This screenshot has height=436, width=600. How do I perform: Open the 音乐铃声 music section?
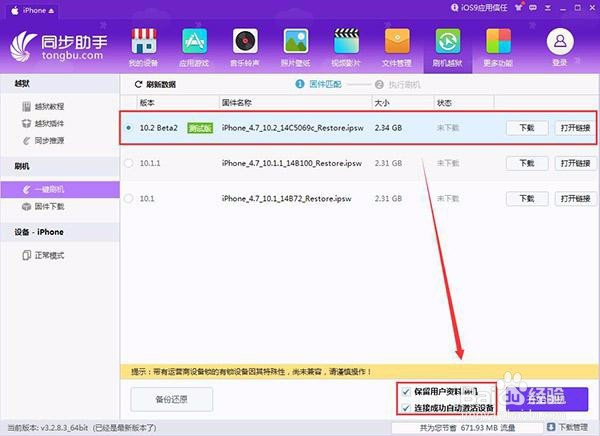click(x=245, y=48)
